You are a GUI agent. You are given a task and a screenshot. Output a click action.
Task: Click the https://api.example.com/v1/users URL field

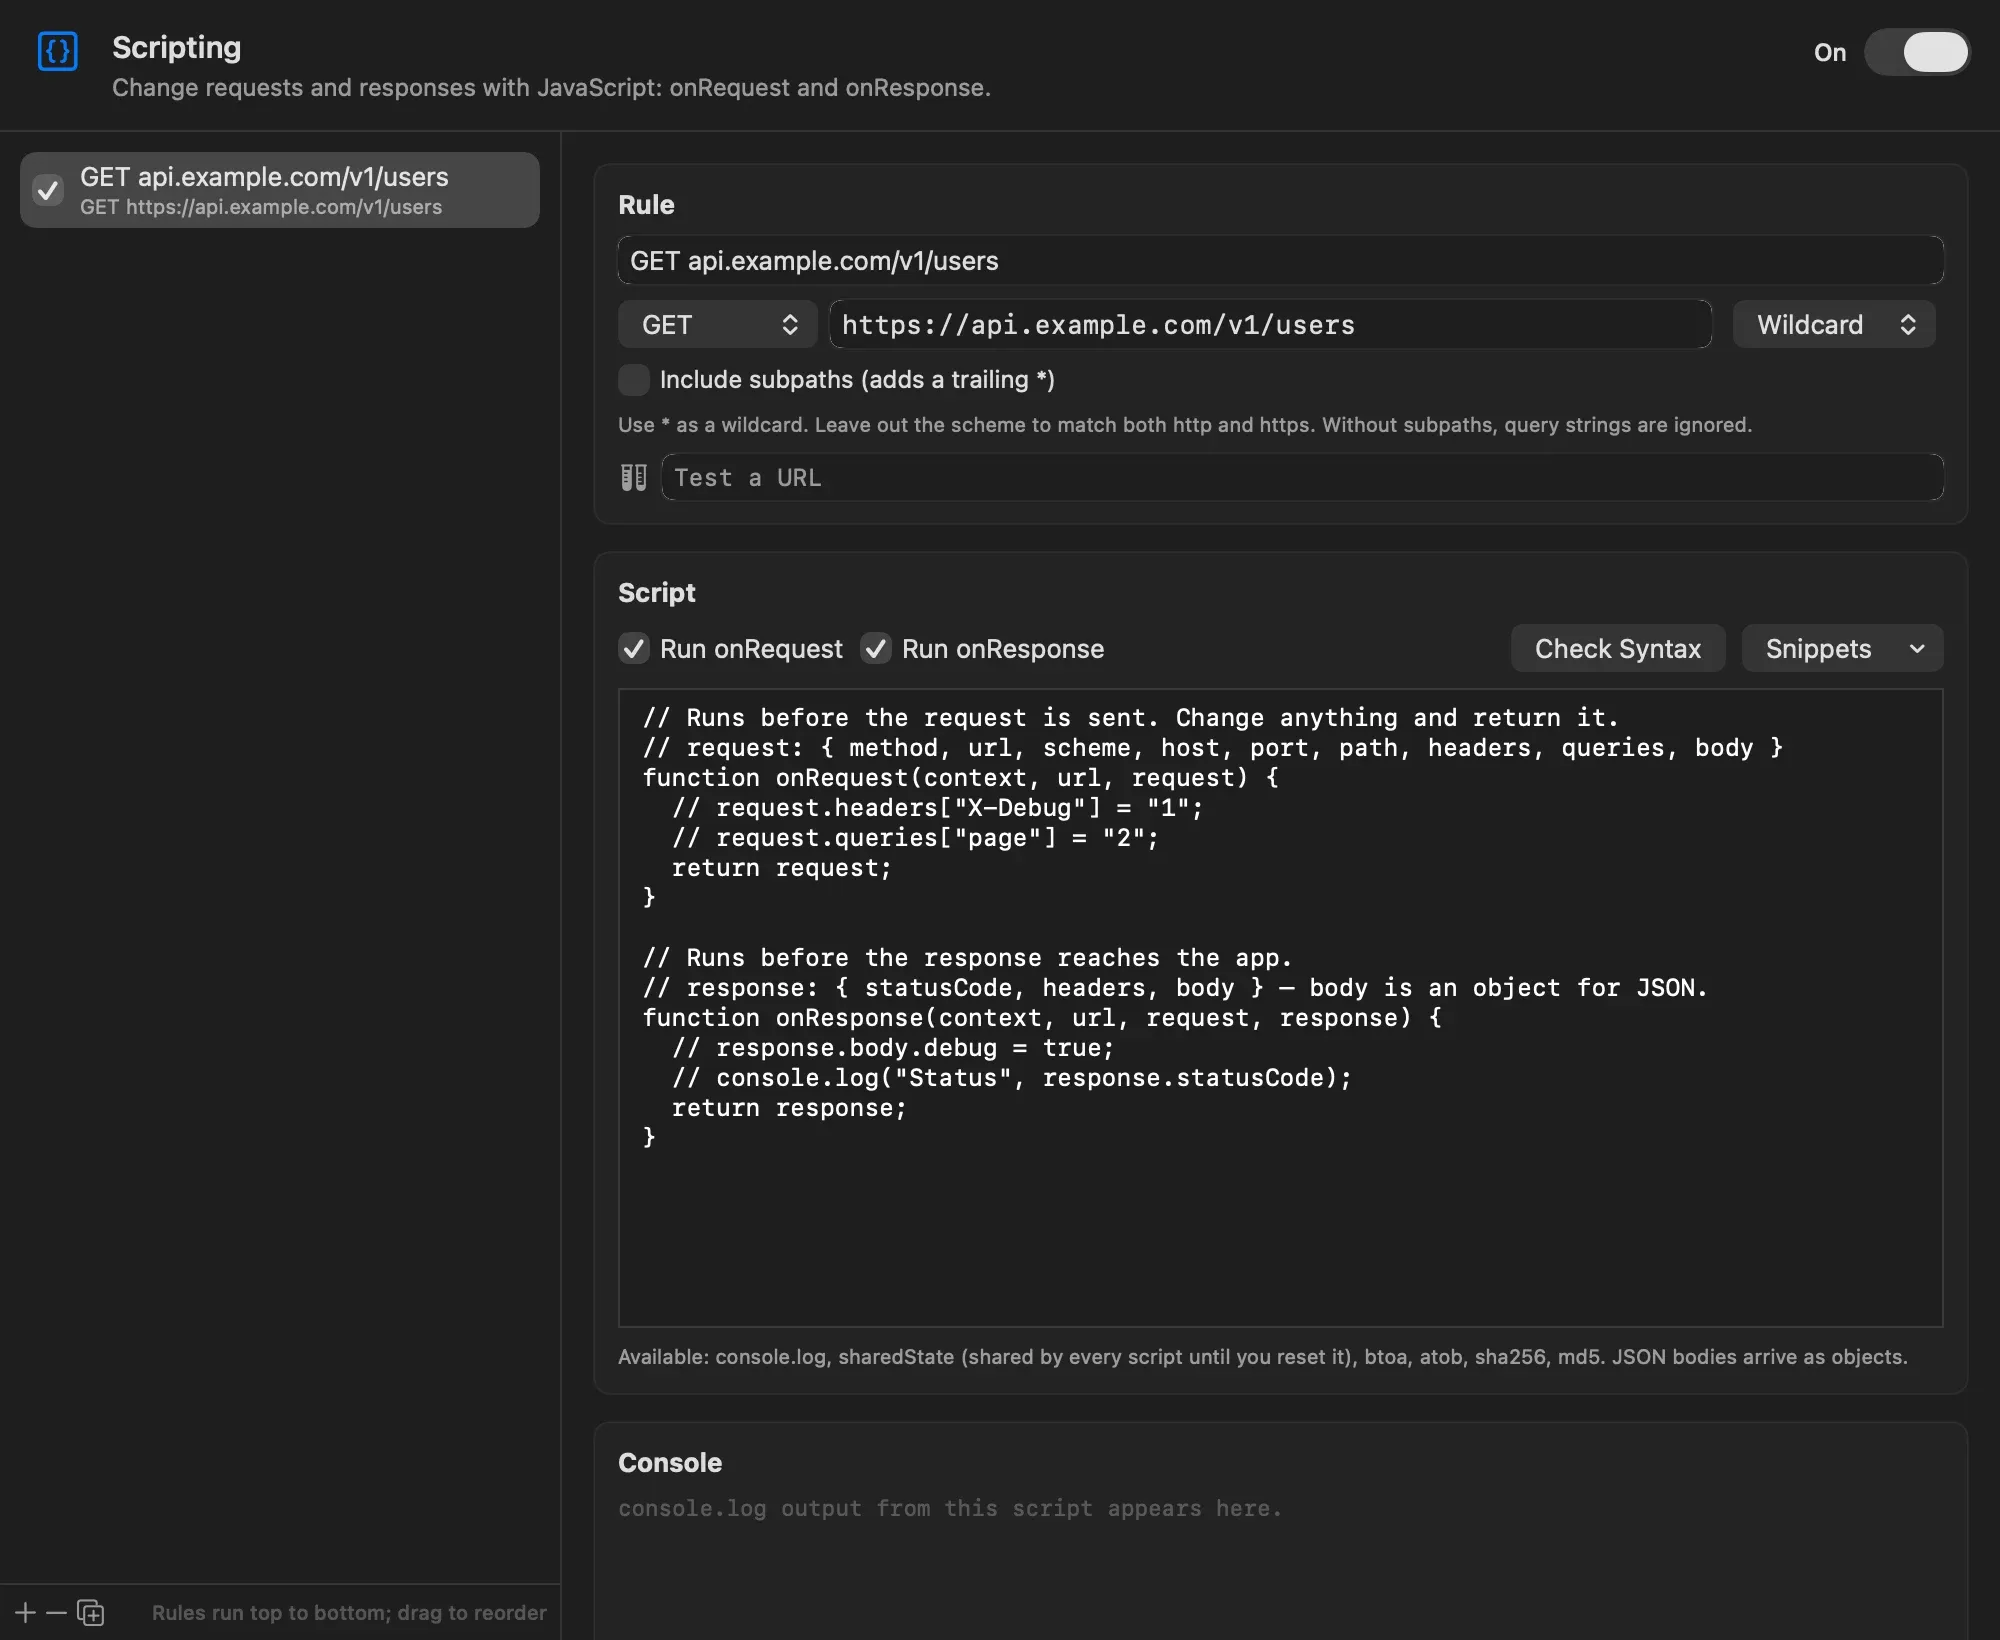[x=1270, y=325]
